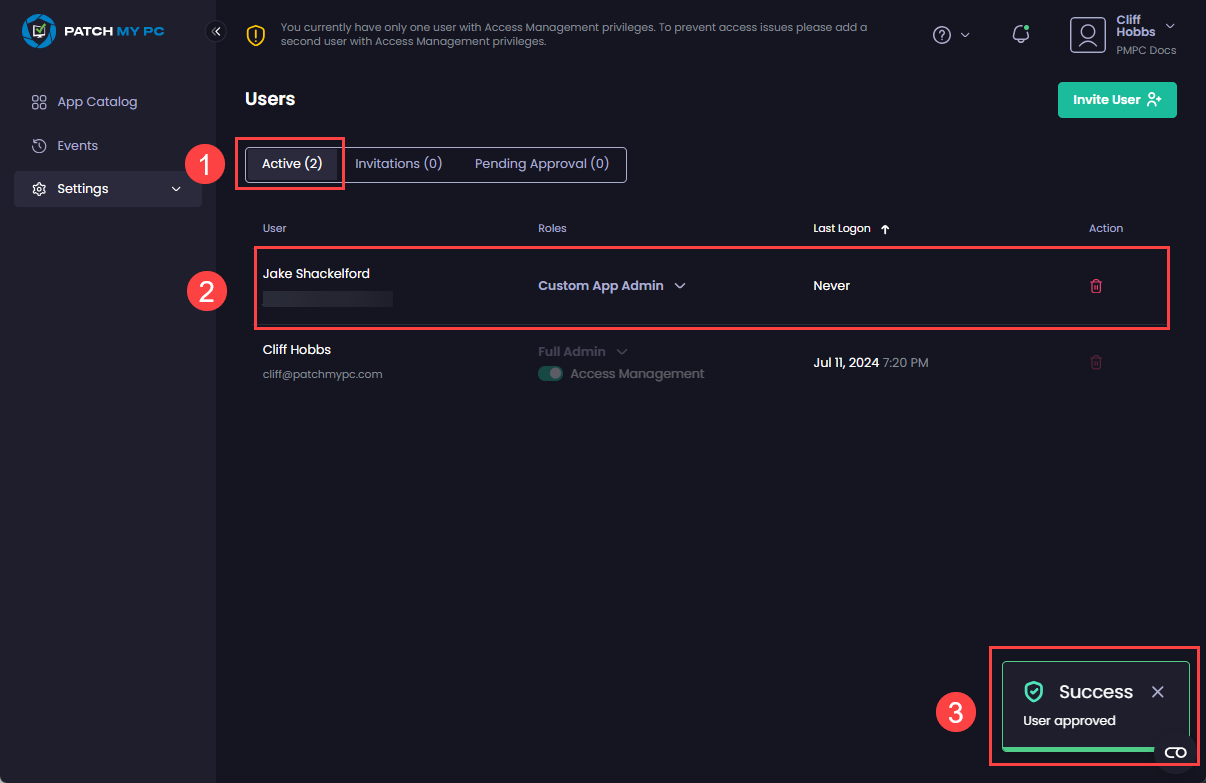The height and width of the screenshot is (783, 1206).
Task: Click the Patch My PC logo
Action: point(93,31)
